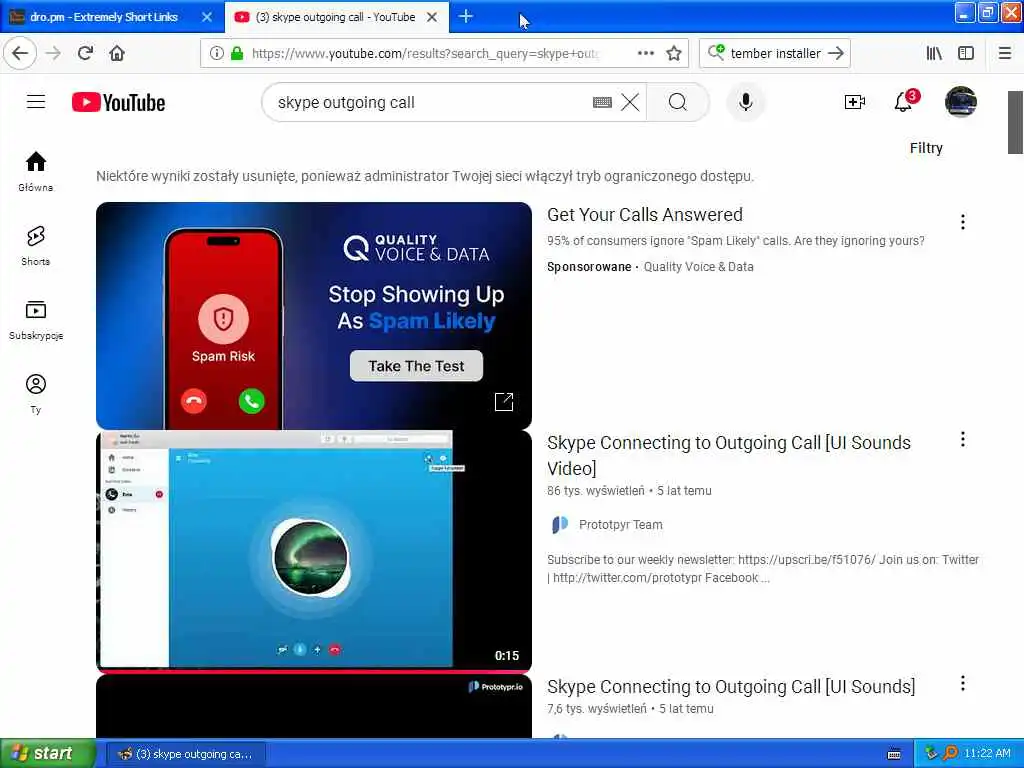Go to Główna in the sidebar
Viewport: 1024px width, 768px height.
pos(36,172)
